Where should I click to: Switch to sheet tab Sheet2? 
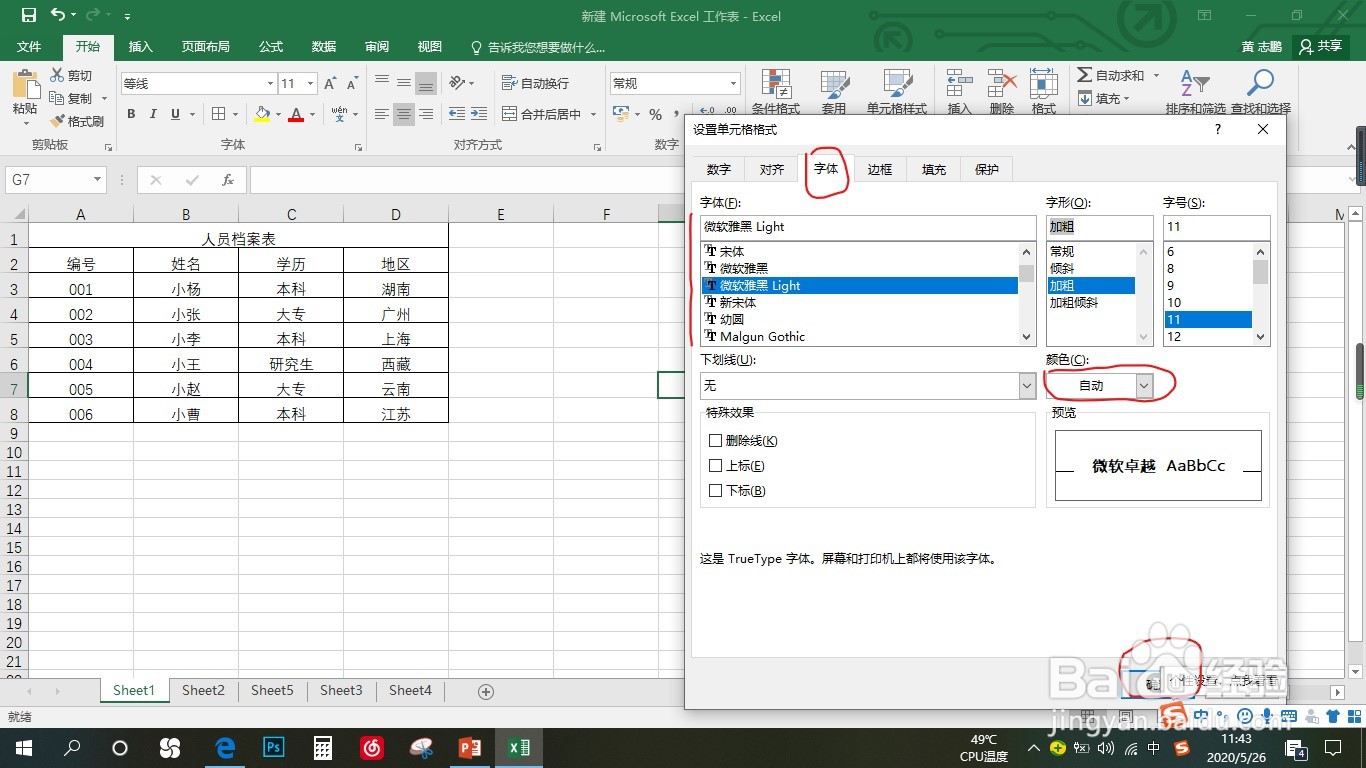coord(203,690)
